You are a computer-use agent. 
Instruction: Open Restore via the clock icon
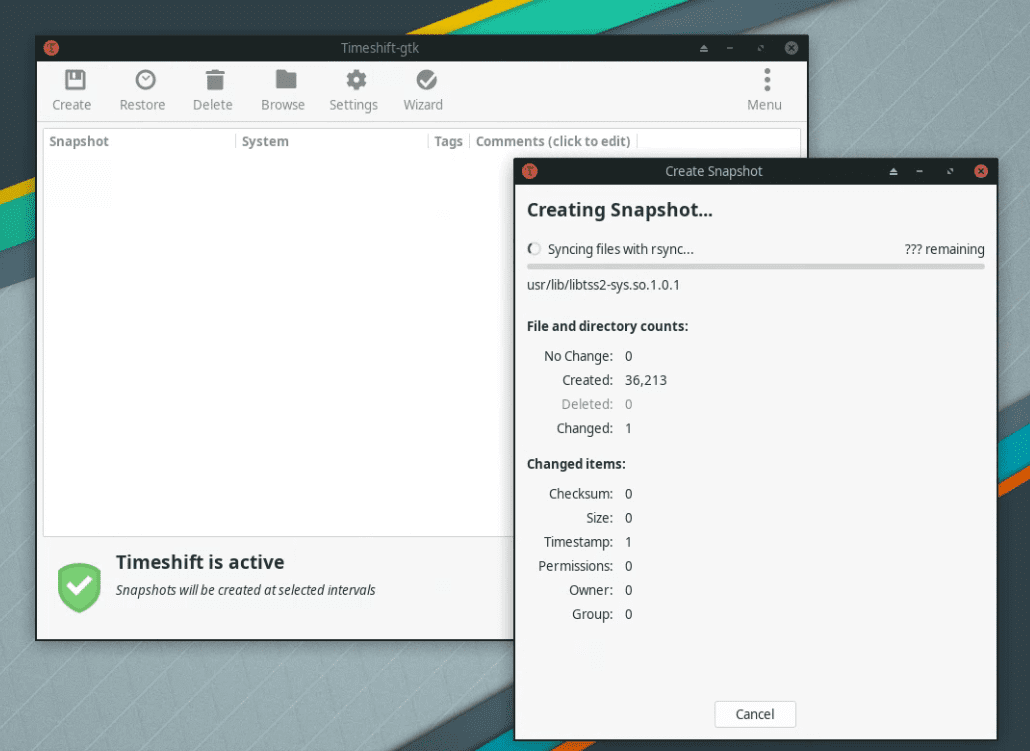tap(145, 80)
